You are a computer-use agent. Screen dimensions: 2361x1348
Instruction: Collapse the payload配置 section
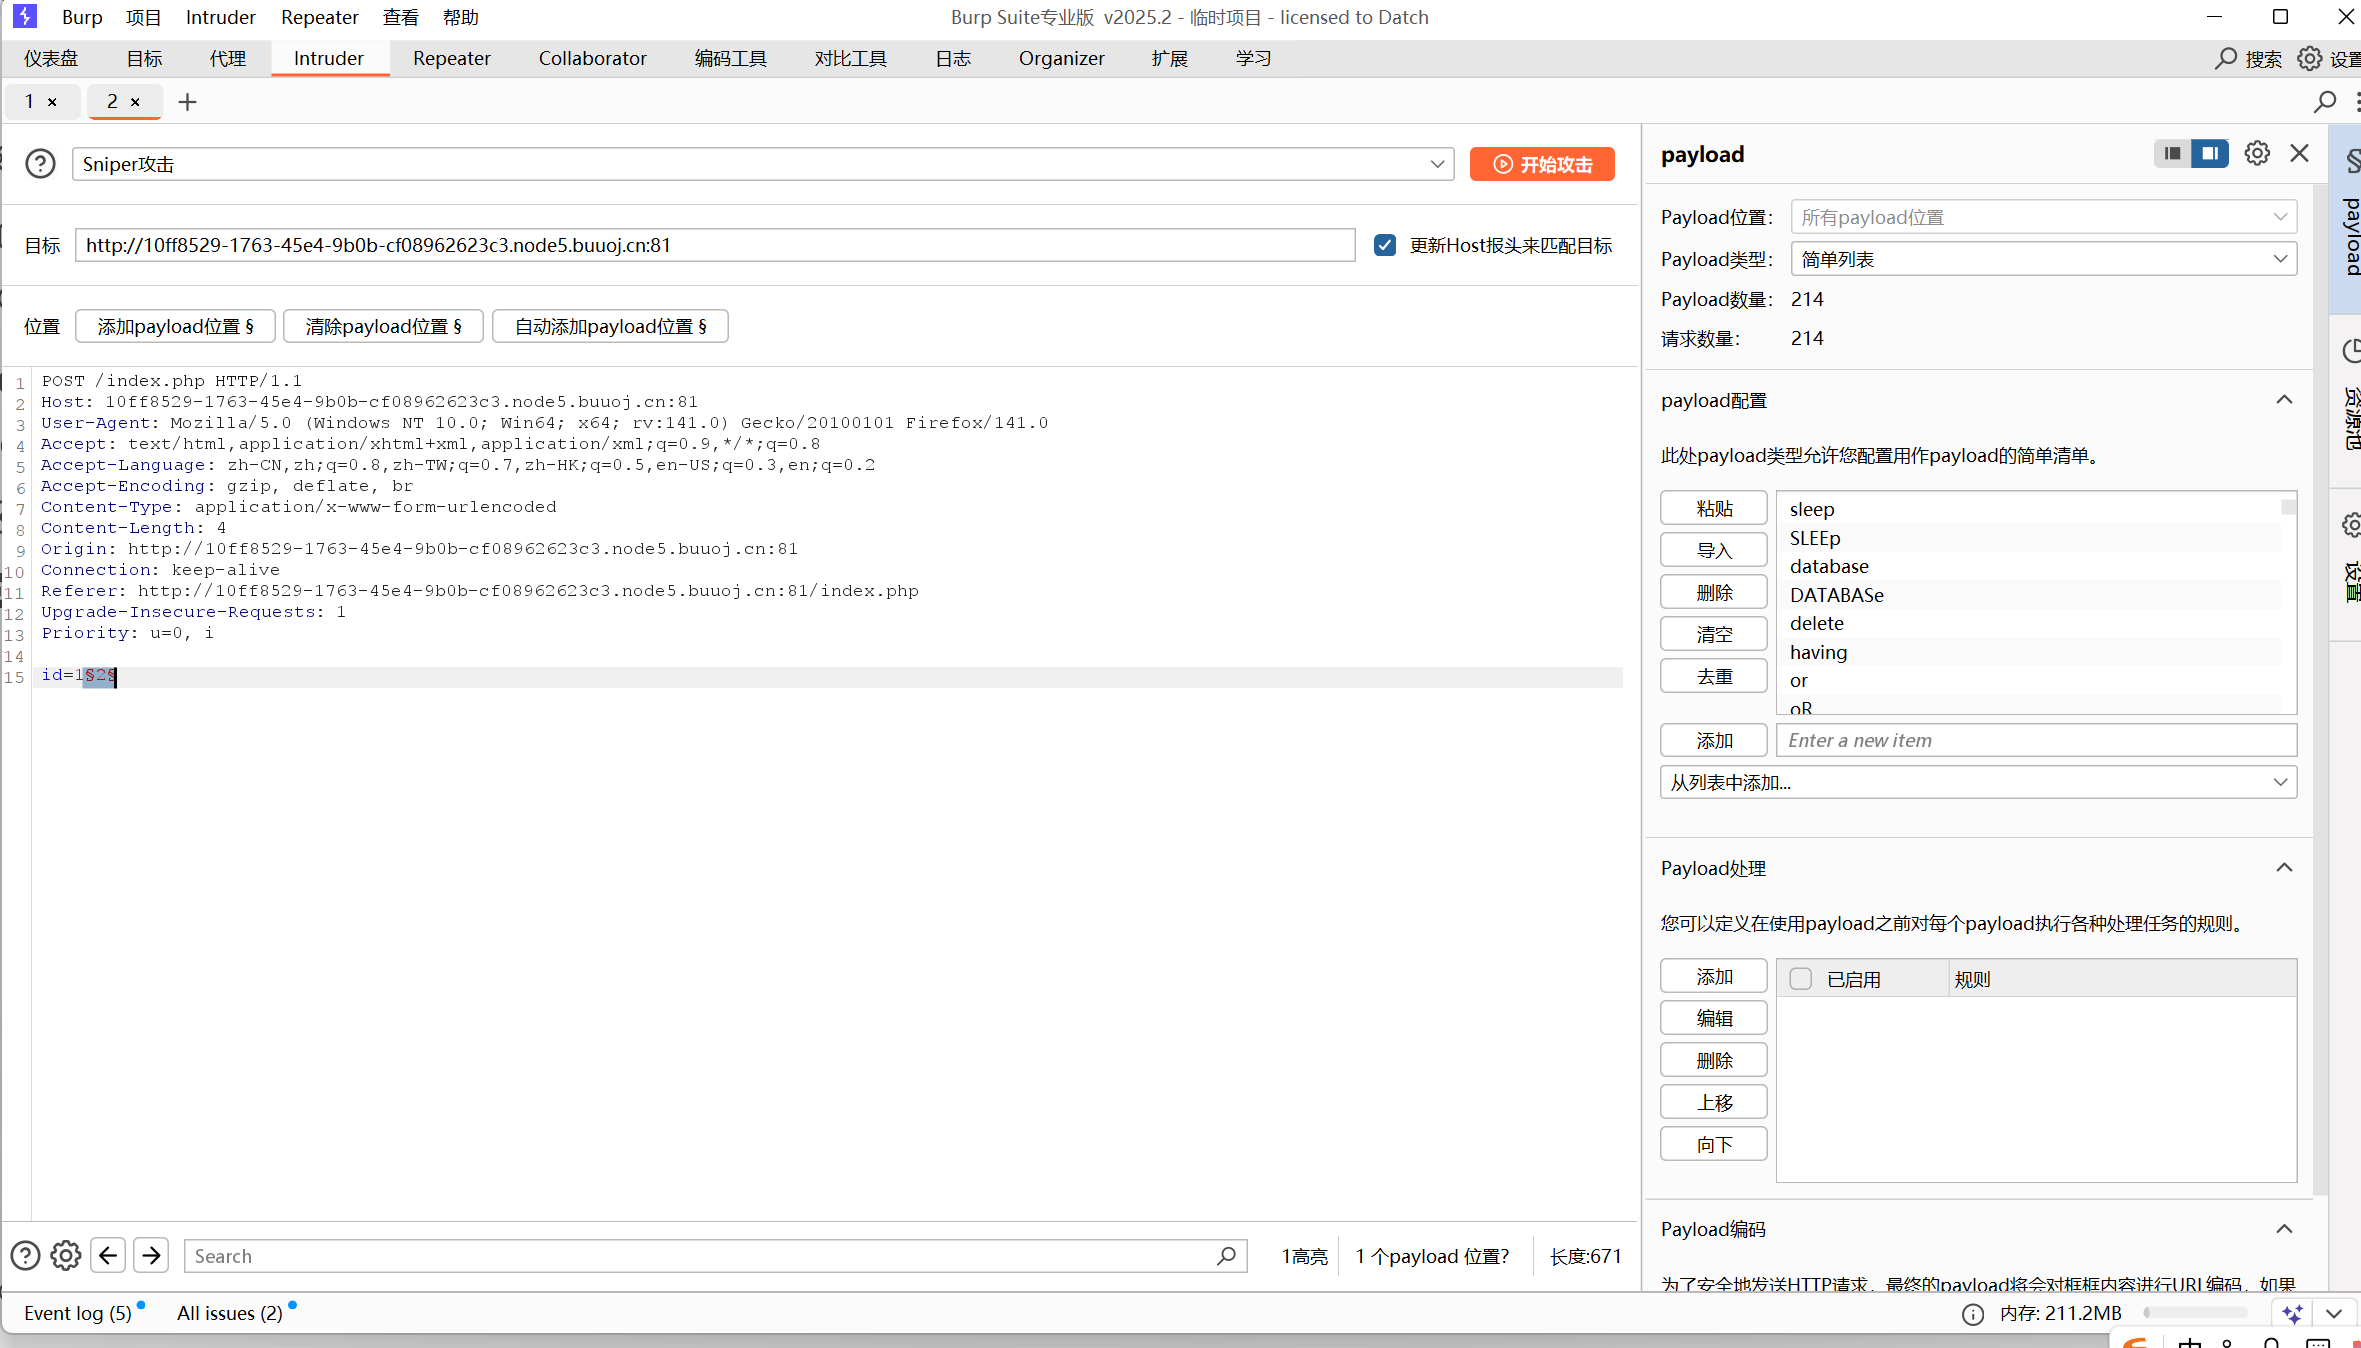[x=2284, y=400]
